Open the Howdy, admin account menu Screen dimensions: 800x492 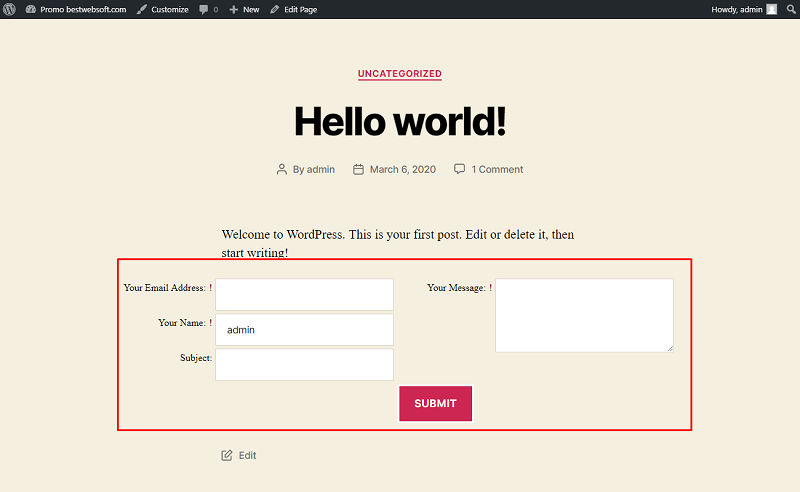pyautogui.click(x=744, y=9)
